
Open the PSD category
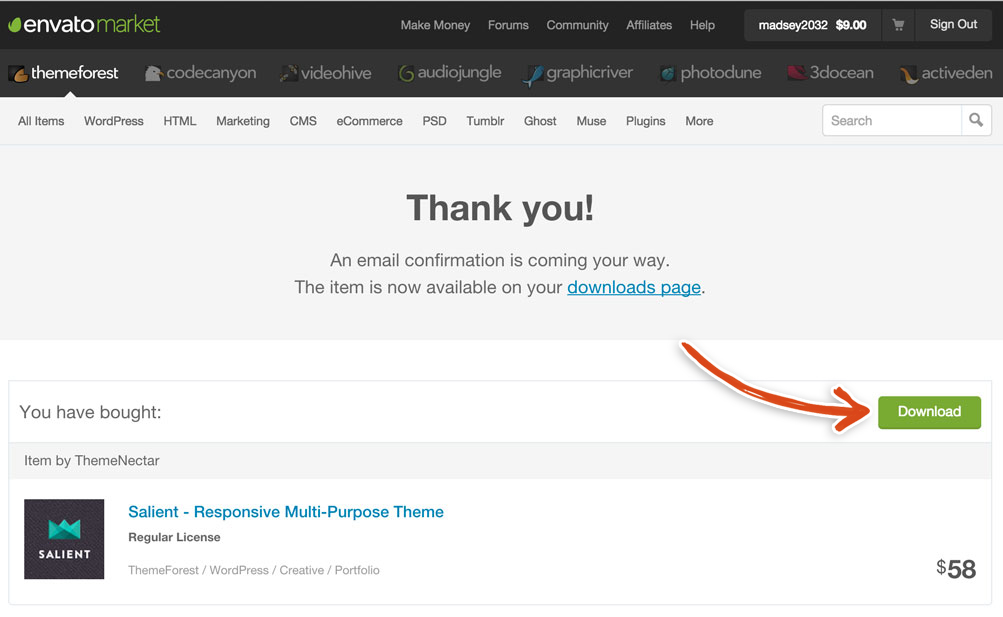pos(434,121)
